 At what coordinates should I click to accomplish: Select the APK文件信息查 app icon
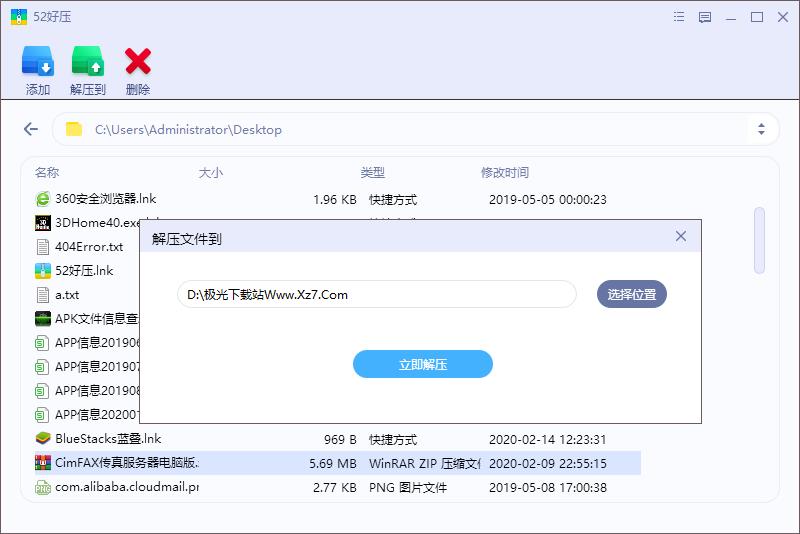[43, 319]
